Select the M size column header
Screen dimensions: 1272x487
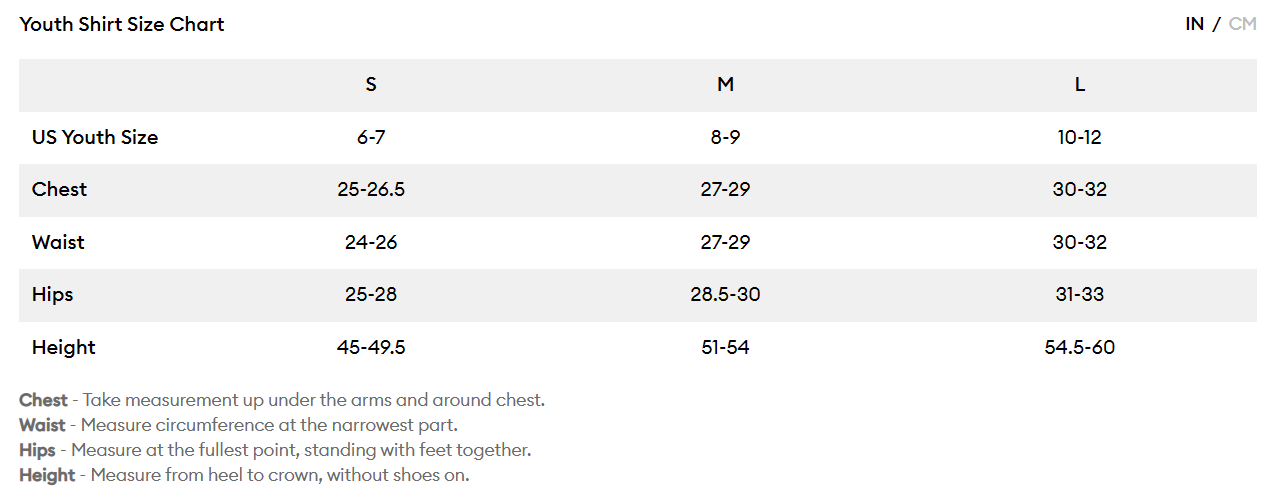coord(725,85)
